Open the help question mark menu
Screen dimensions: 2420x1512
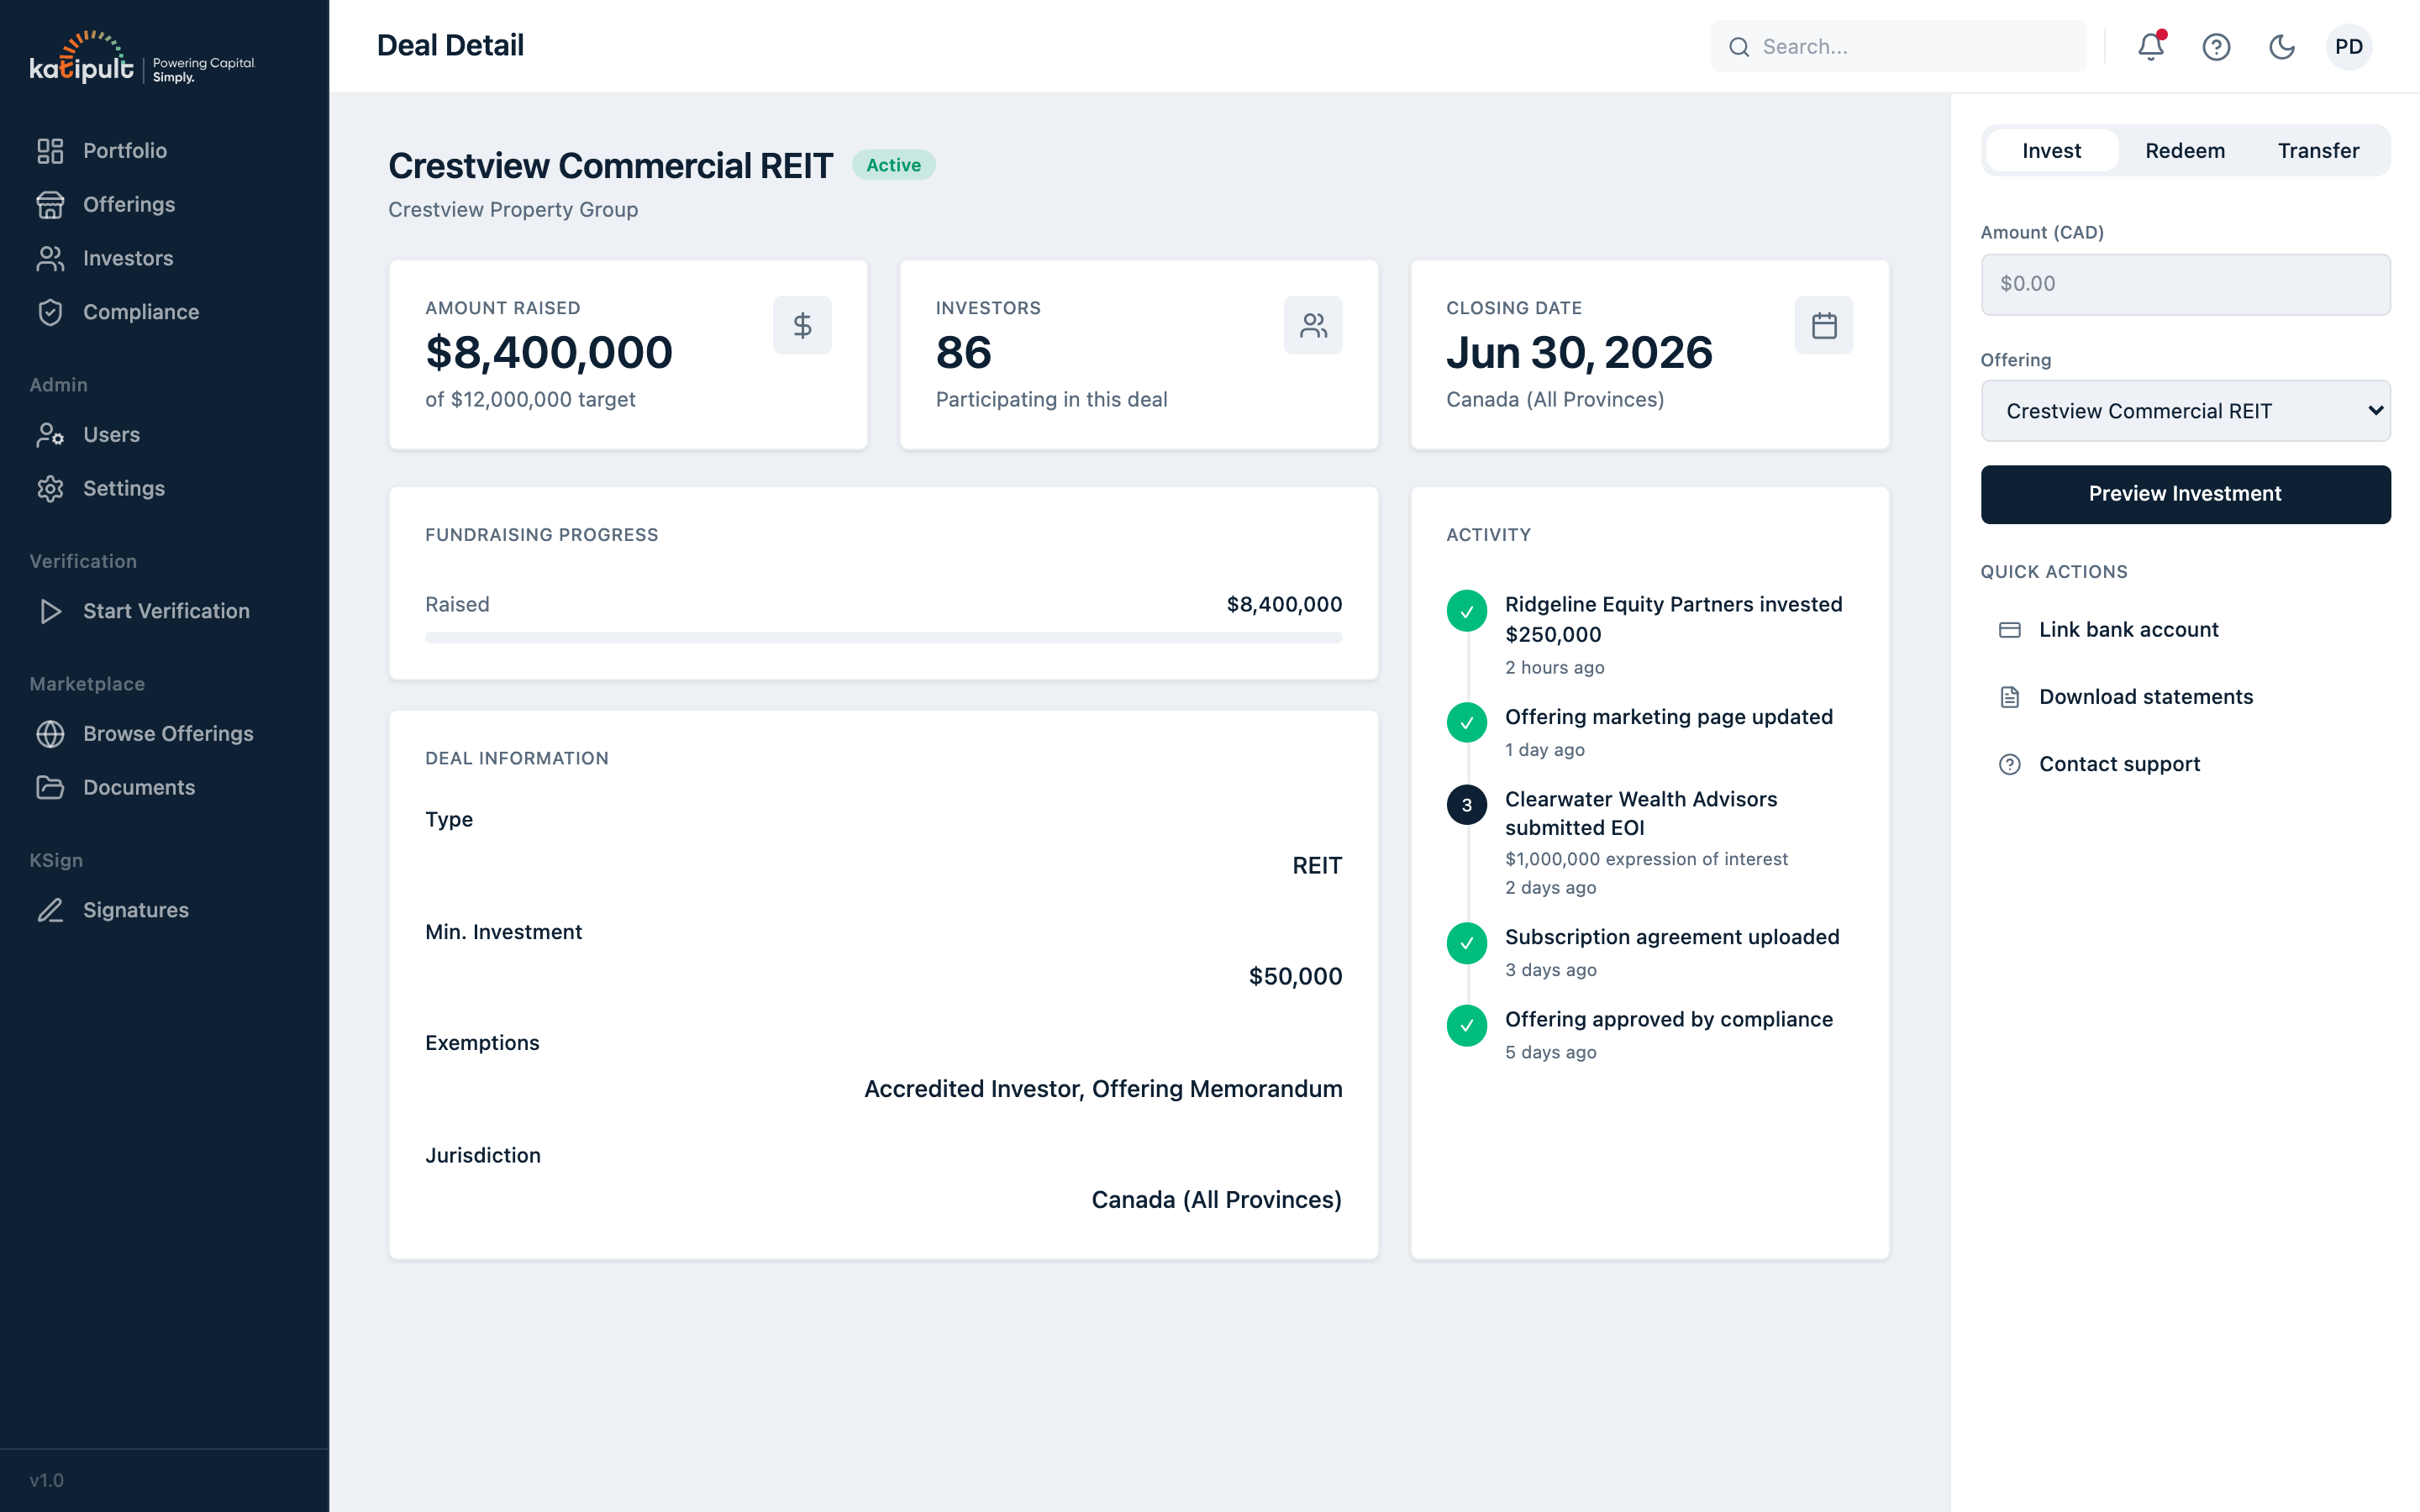click(x=2216, y=46)
